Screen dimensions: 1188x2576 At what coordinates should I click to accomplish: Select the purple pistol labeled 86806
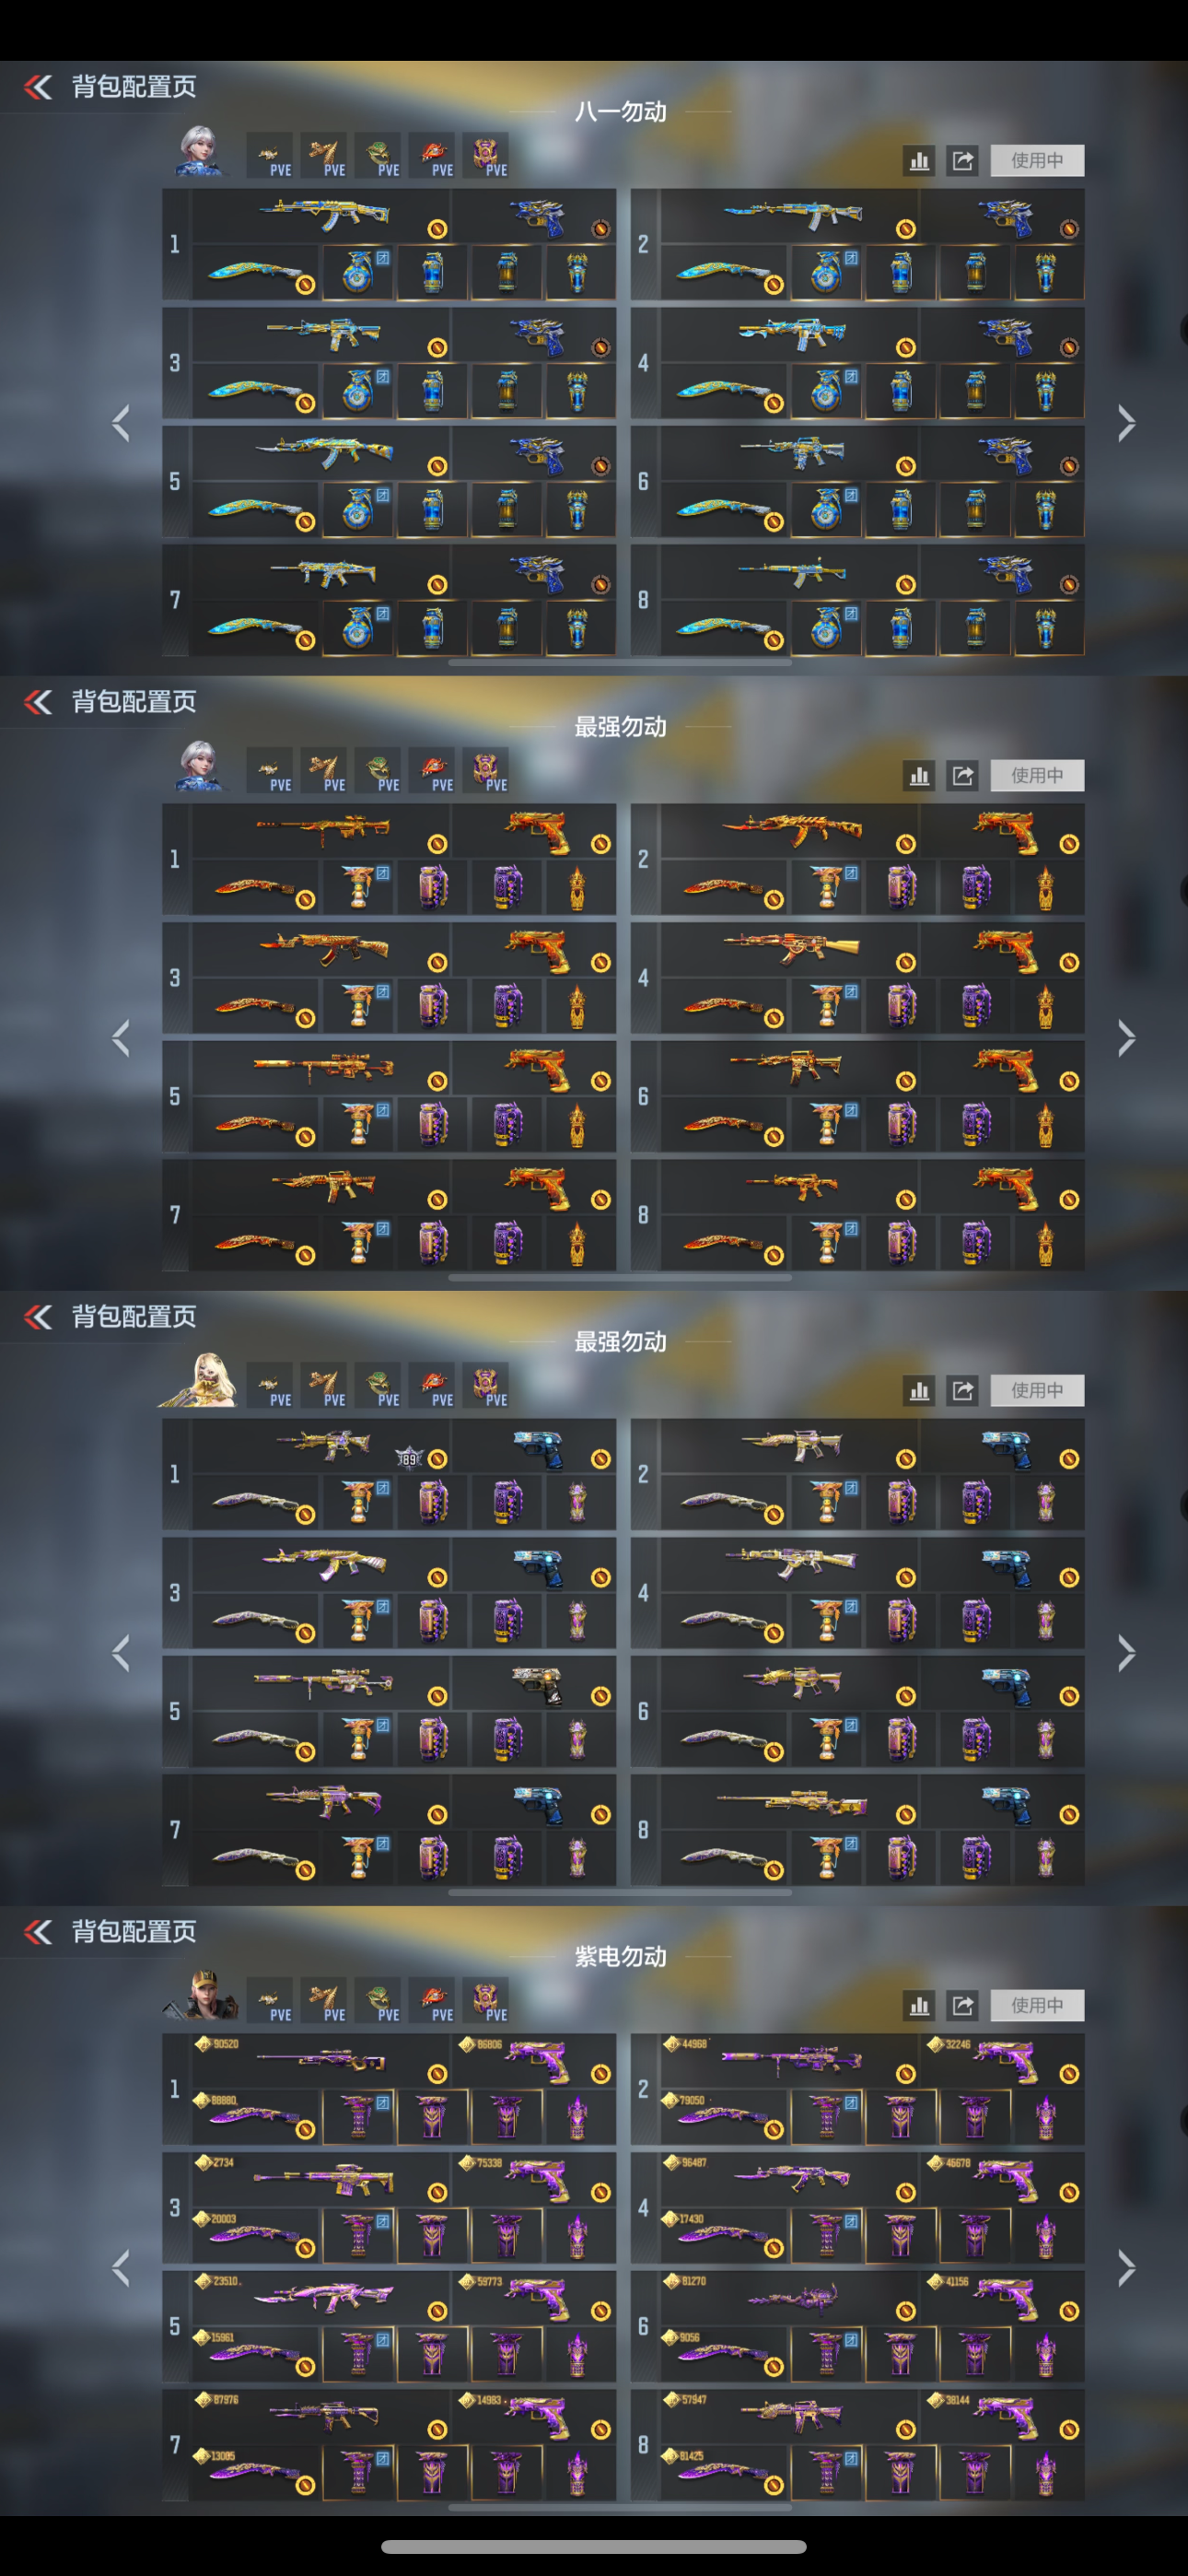point(535,2062)
